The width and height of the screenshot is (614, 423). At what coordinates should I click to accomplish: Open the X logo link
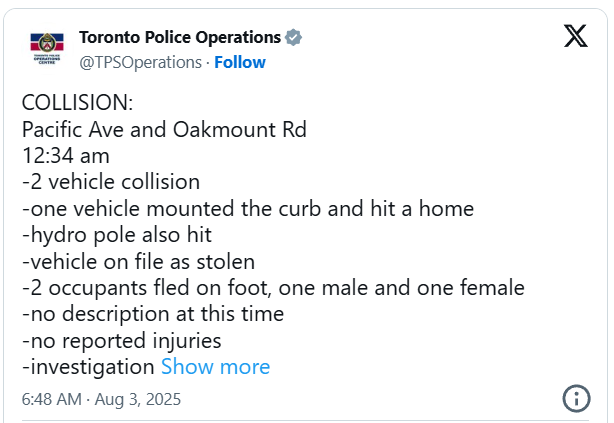pos(575,37)
